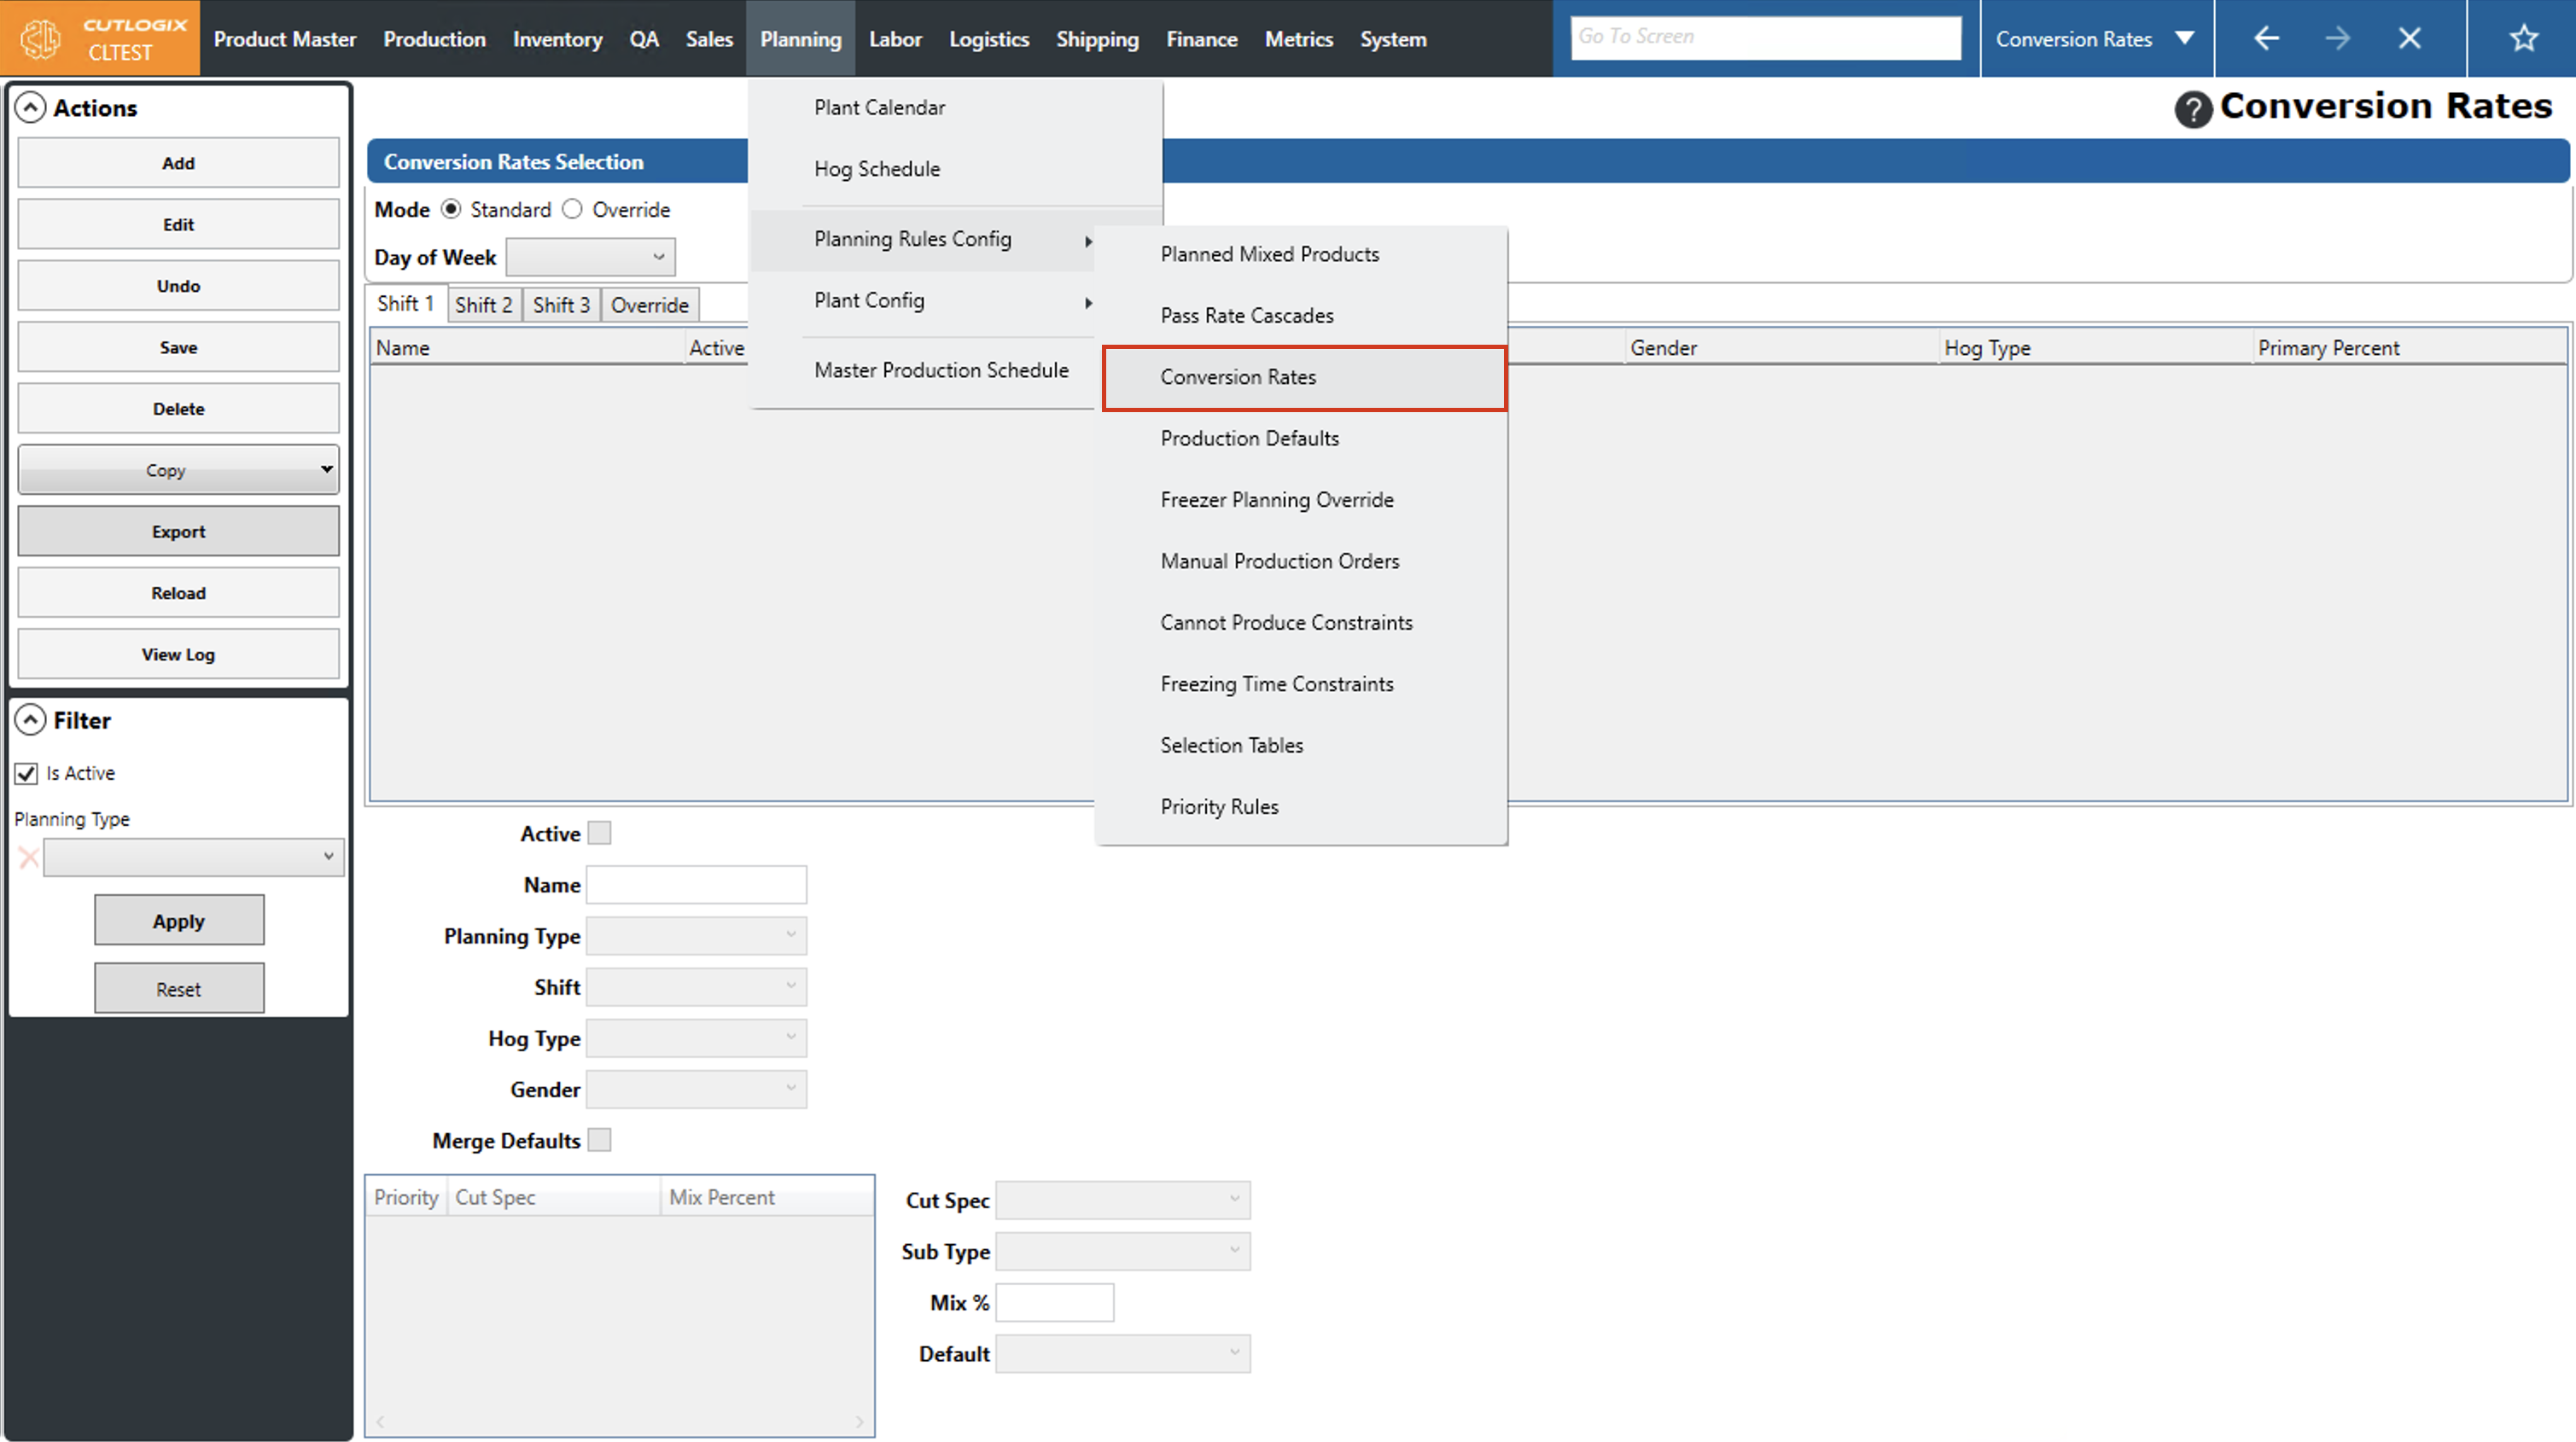The image size is (2576, 1442).
Task: Switch to the Shift 2 tab
Action: pyautogui.click(x=483, y=305)
